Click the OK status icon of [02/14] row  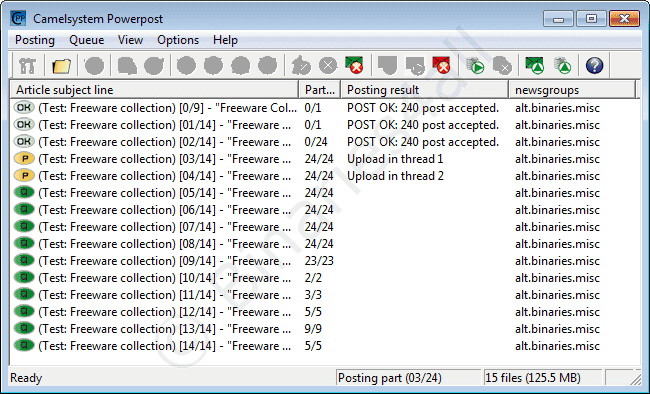click(24, 142)
